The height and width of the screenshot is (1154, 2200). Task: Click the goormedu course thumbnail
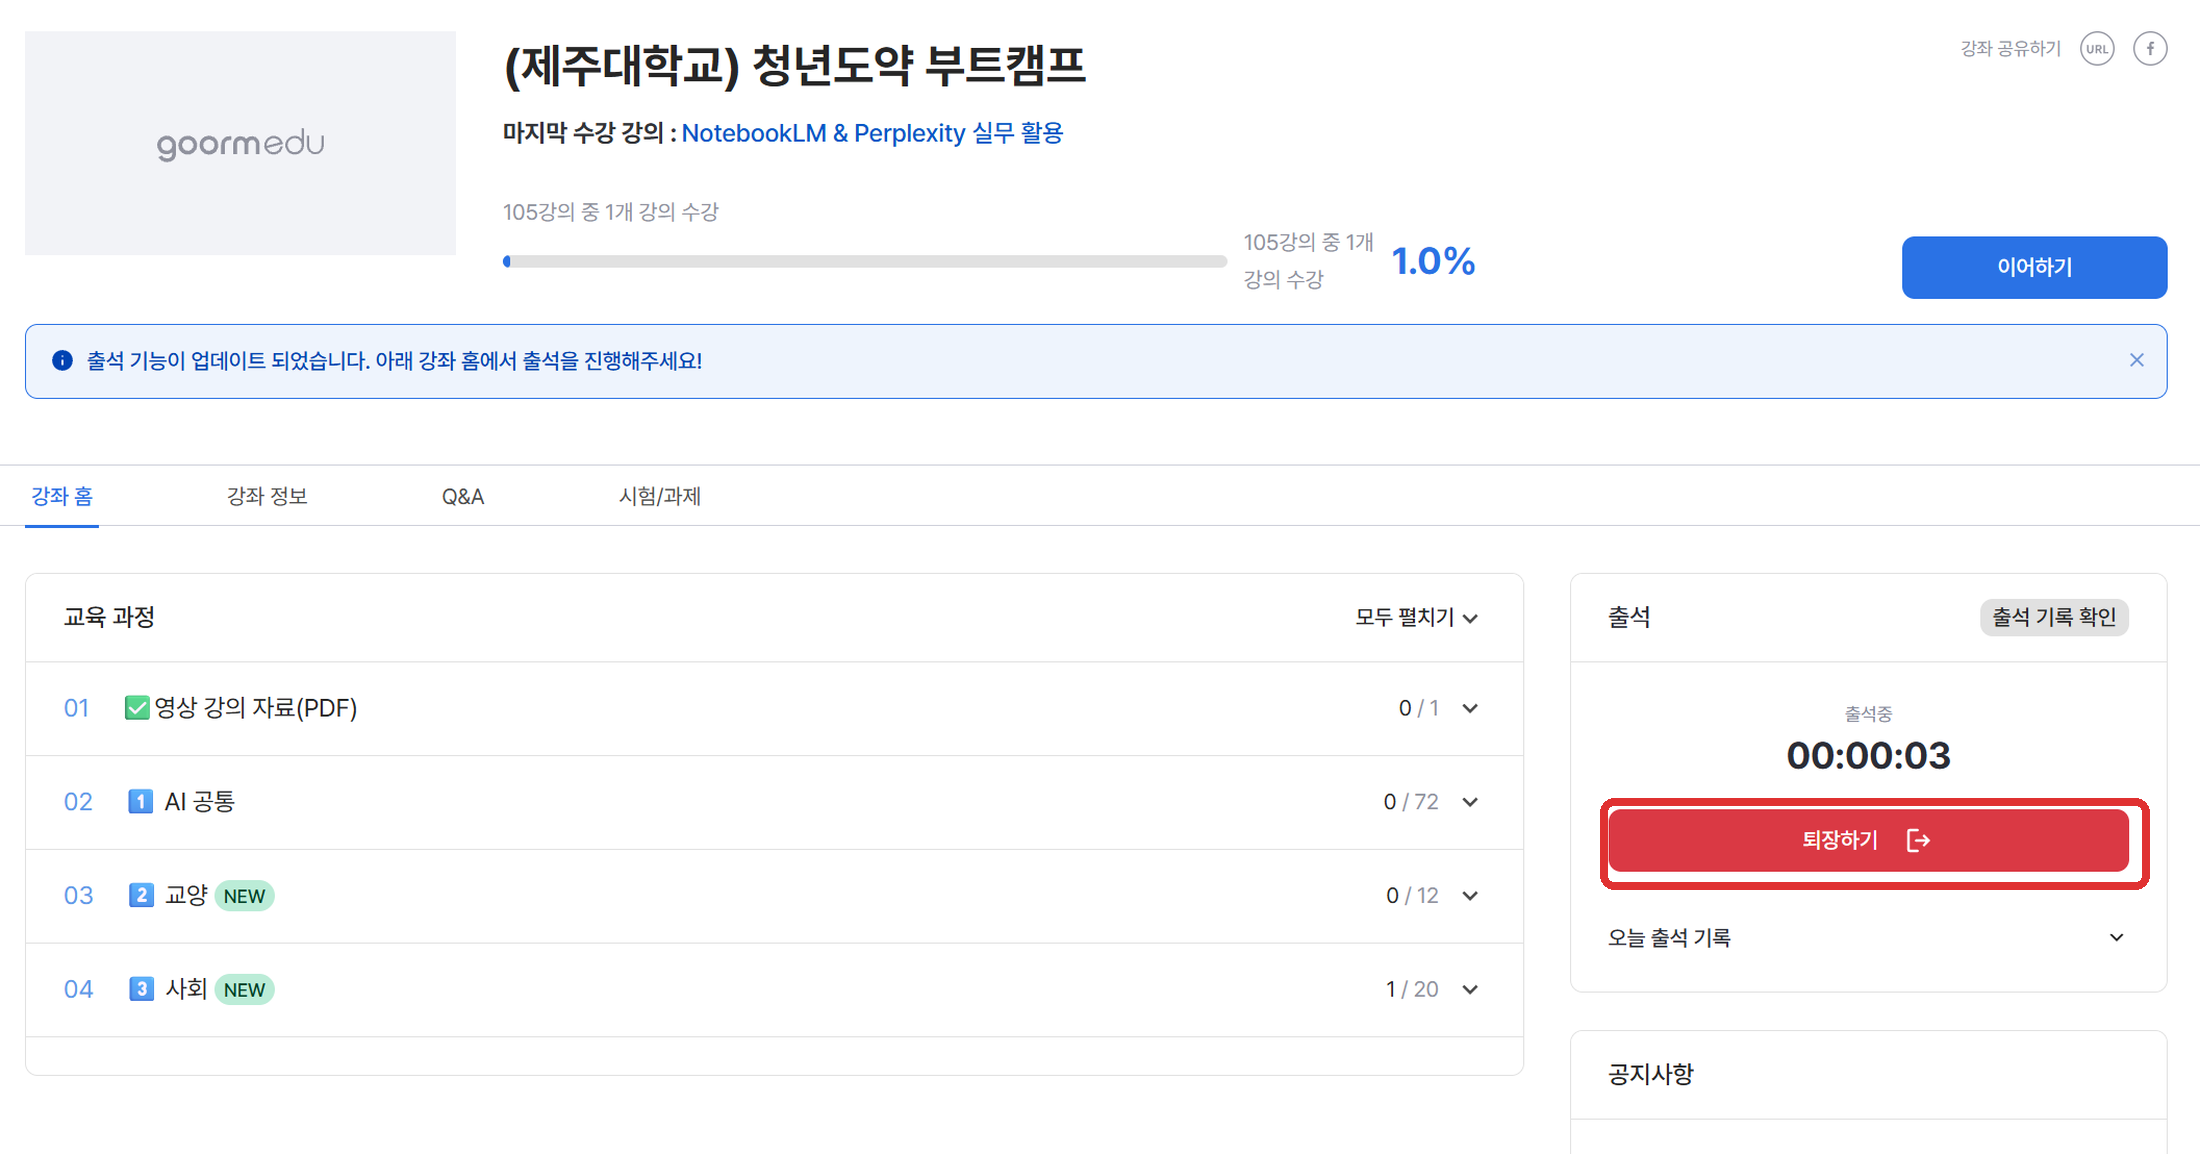point(240,143)
